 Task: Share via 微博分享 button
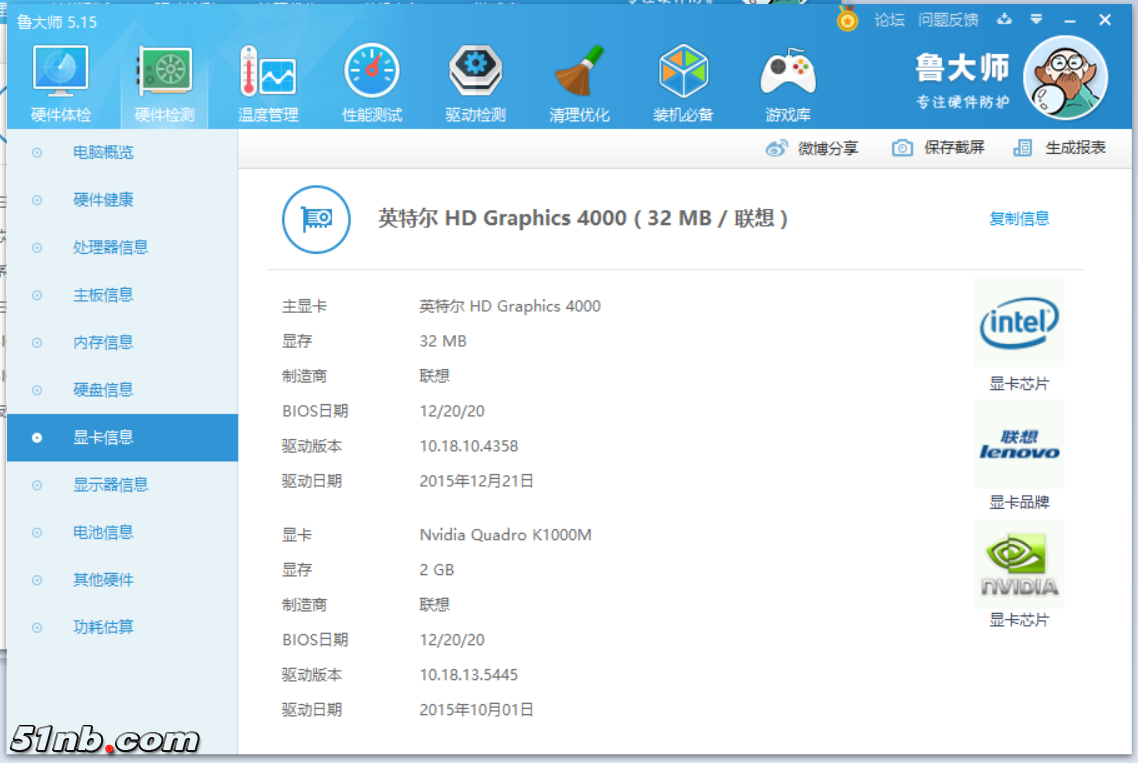pos(812,148)
